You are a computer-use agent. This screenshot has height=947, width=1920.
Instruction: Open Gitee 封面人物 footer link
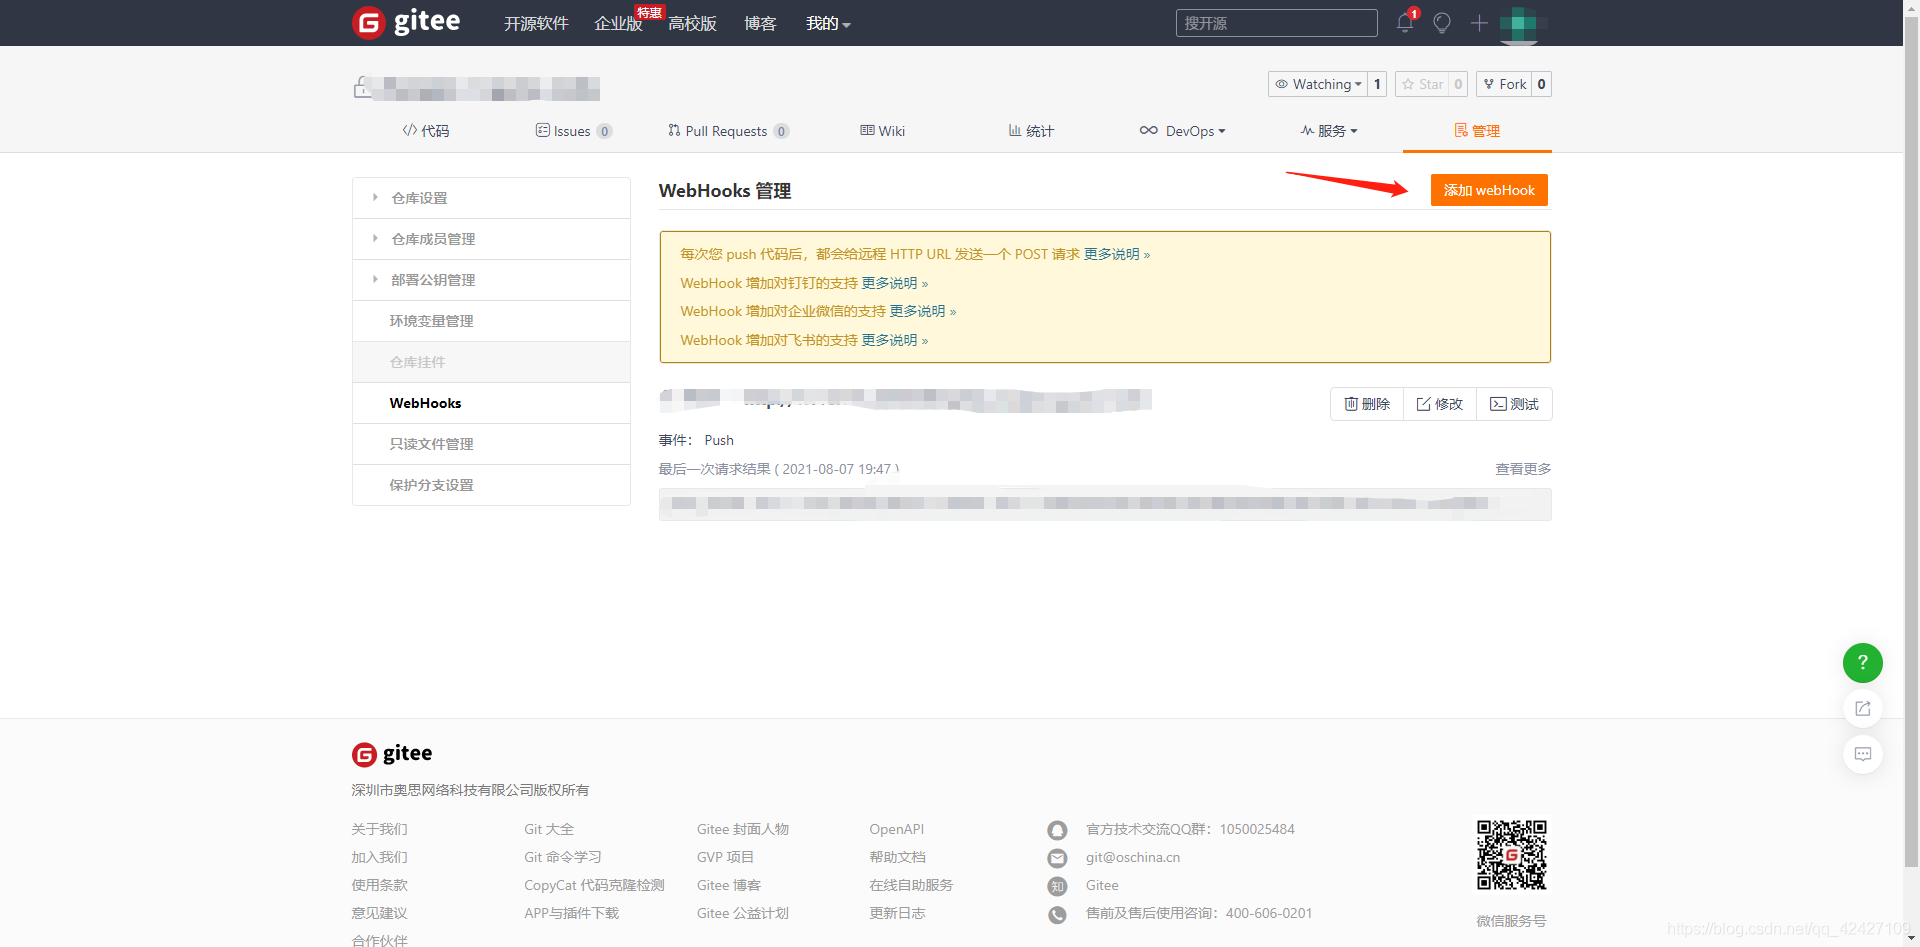tap(743, 829)
